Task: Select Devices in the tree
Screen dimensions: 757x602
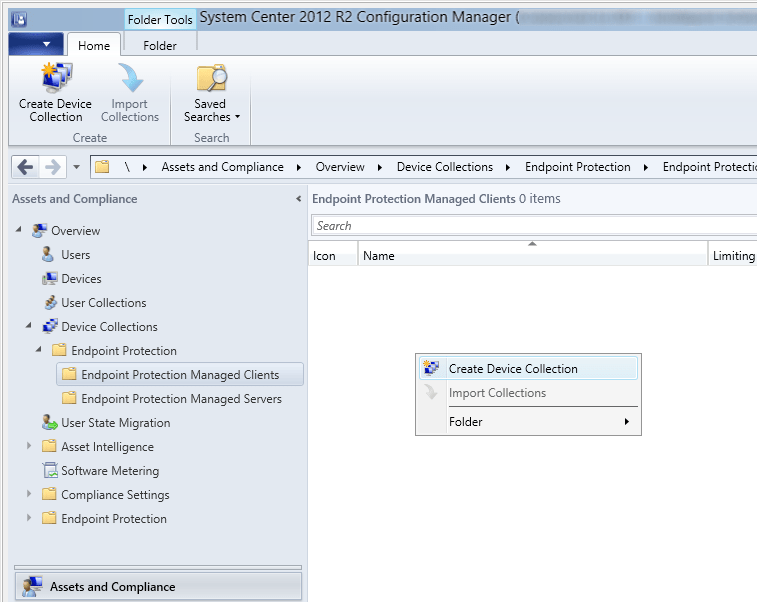Action: pos(81,279)
